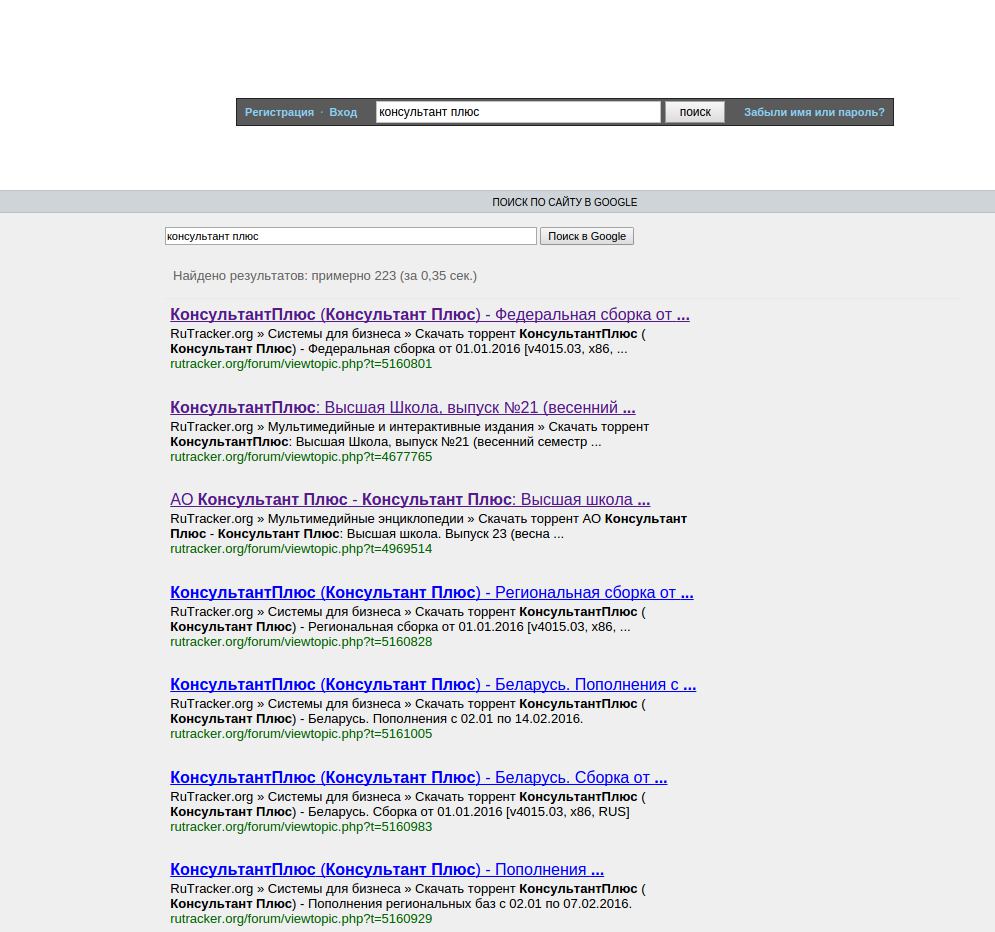Click ПОИСК ПО САЙТУ В GOOGLE header
The image size is (995, 932).
tap(565, 202)
